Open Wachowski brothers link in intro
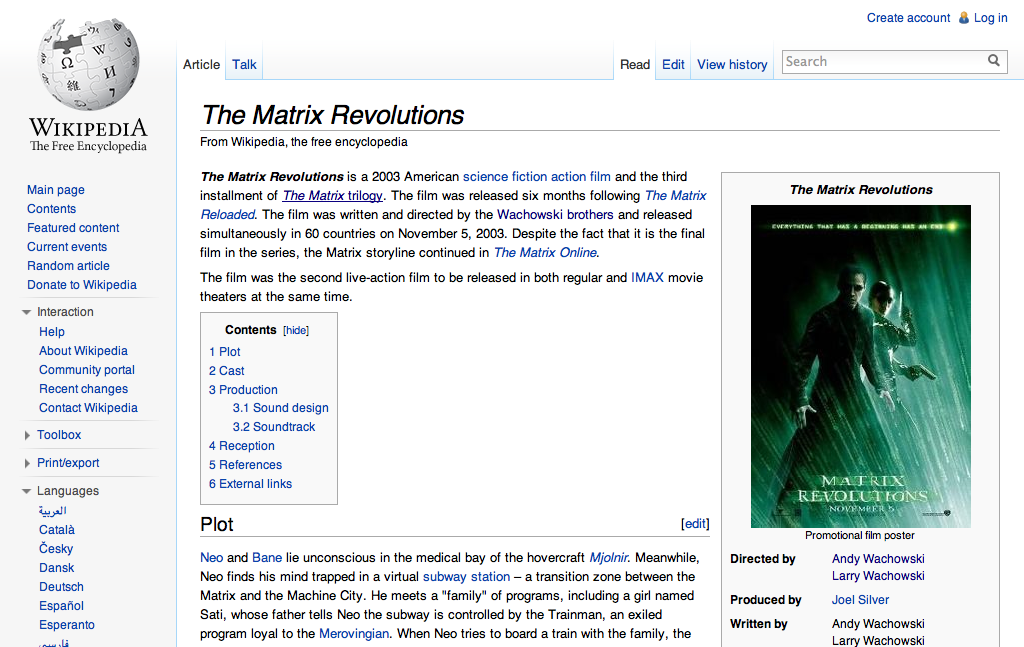This screenshot has height=647, width=1024. click(555, 214)
